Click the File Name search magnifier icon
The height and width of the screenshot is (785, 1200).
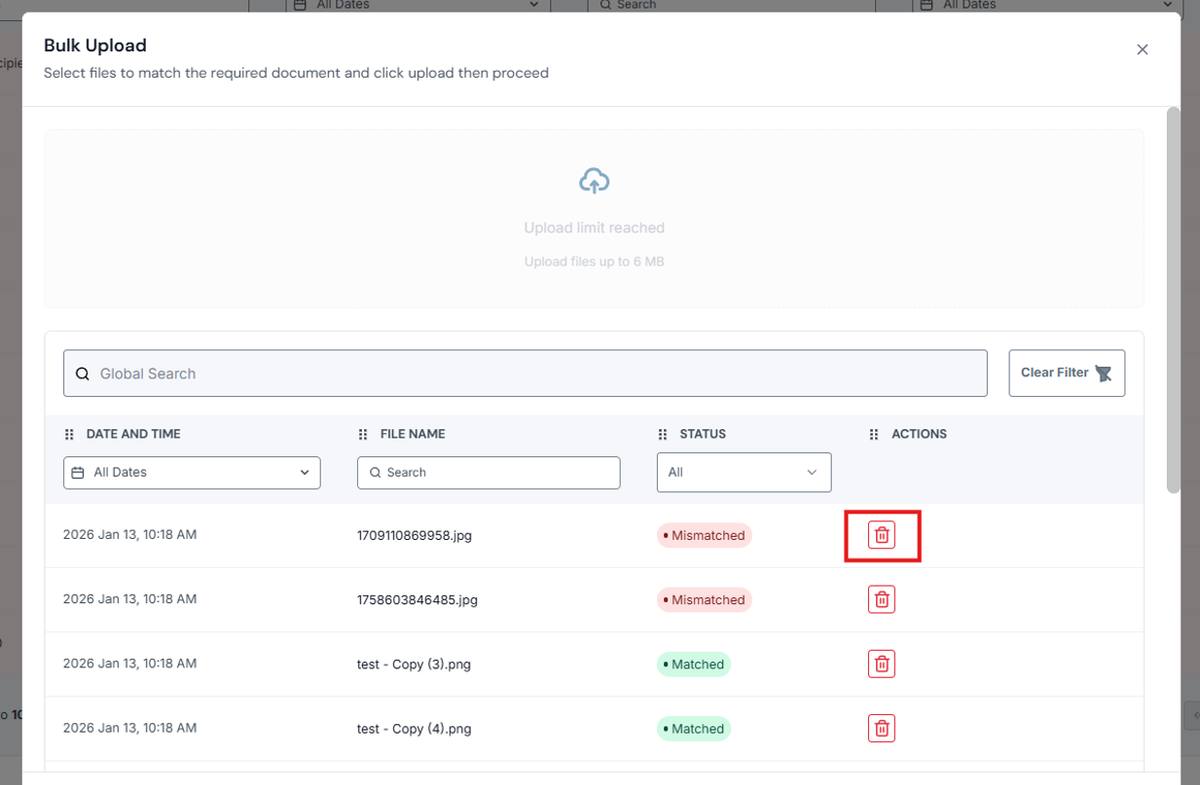375,472
